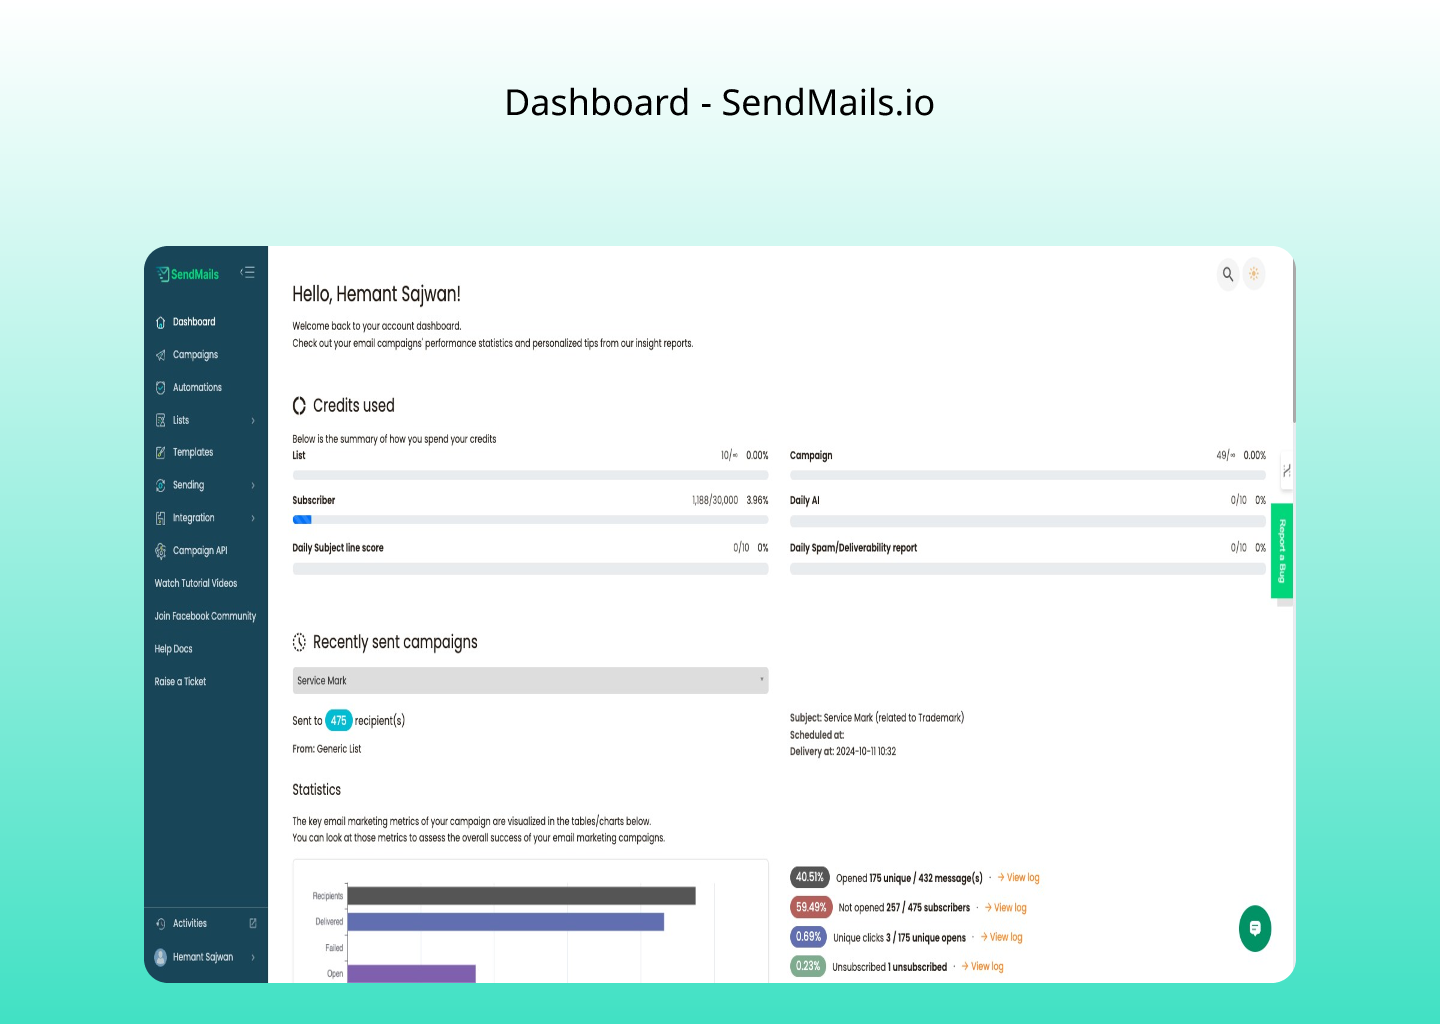Open Watch Tutorial Videos menu item
Screen dimensions: 1440x1024
pos(196,584)
